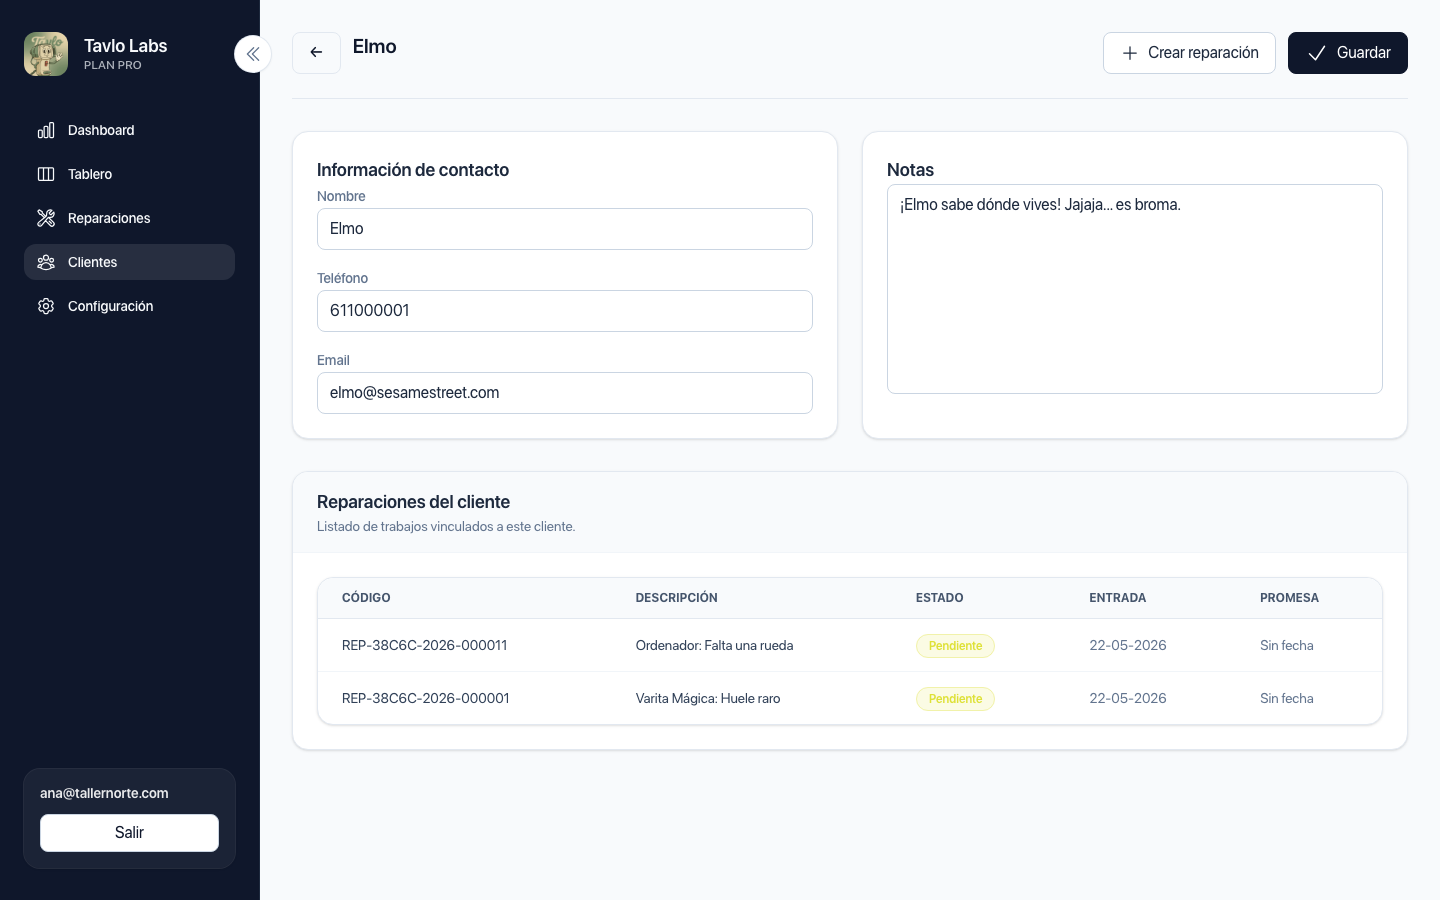The width and height of the screenshot is (1440, 900).
Task: Click the Configuración gear icon
Action: coord(46,306)
